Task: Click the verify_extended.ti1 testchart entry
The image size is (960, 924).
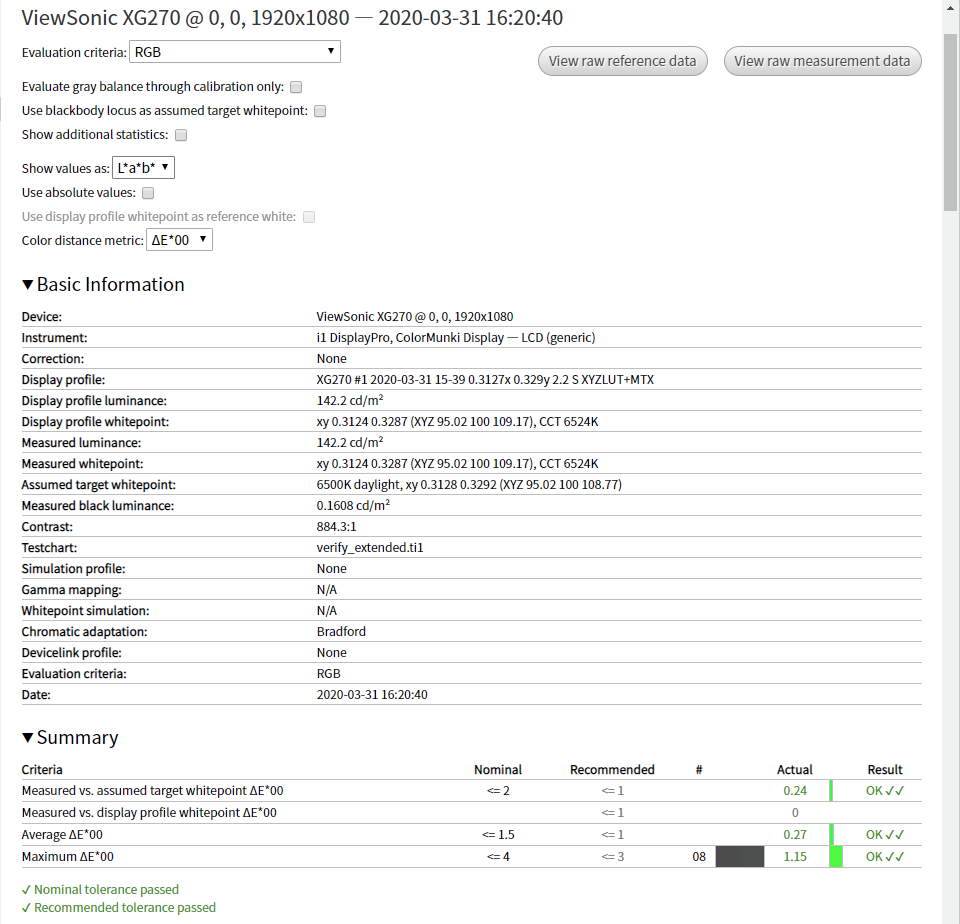Action: click(372, 547)
